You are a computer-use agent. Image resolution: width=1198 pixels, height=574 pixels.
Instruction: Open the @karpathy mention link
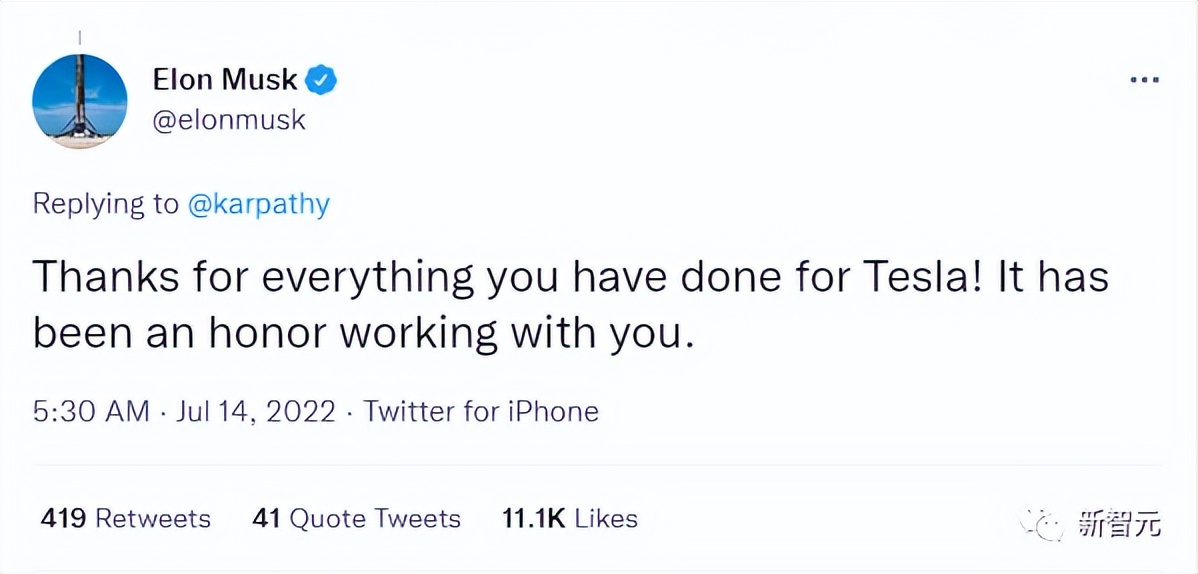(x=258, y=204)
